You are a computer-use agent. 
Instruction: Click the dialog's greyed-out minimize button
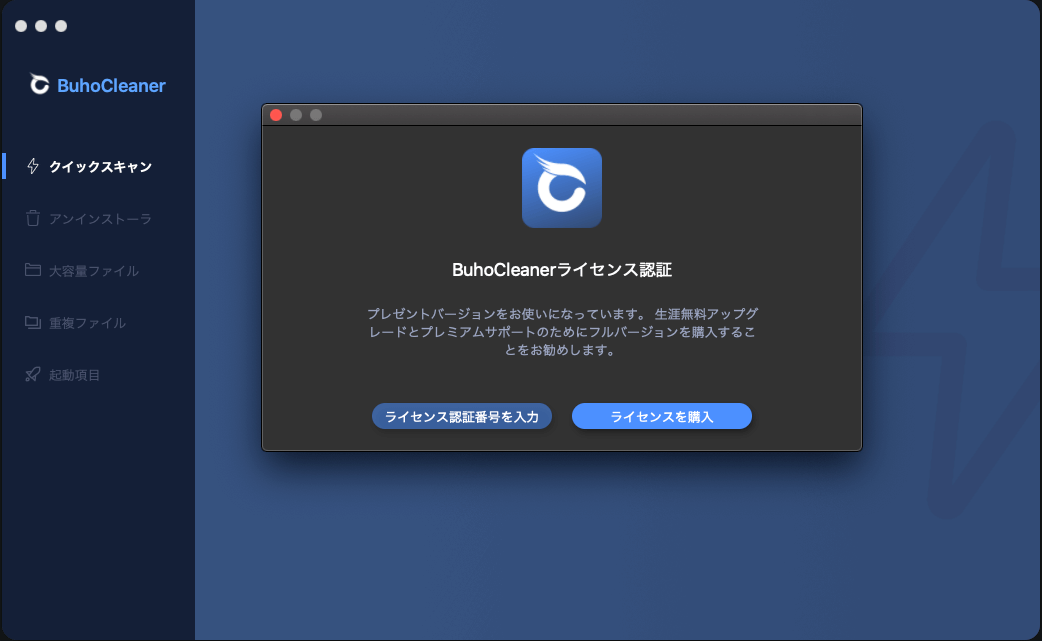point(296,115)
